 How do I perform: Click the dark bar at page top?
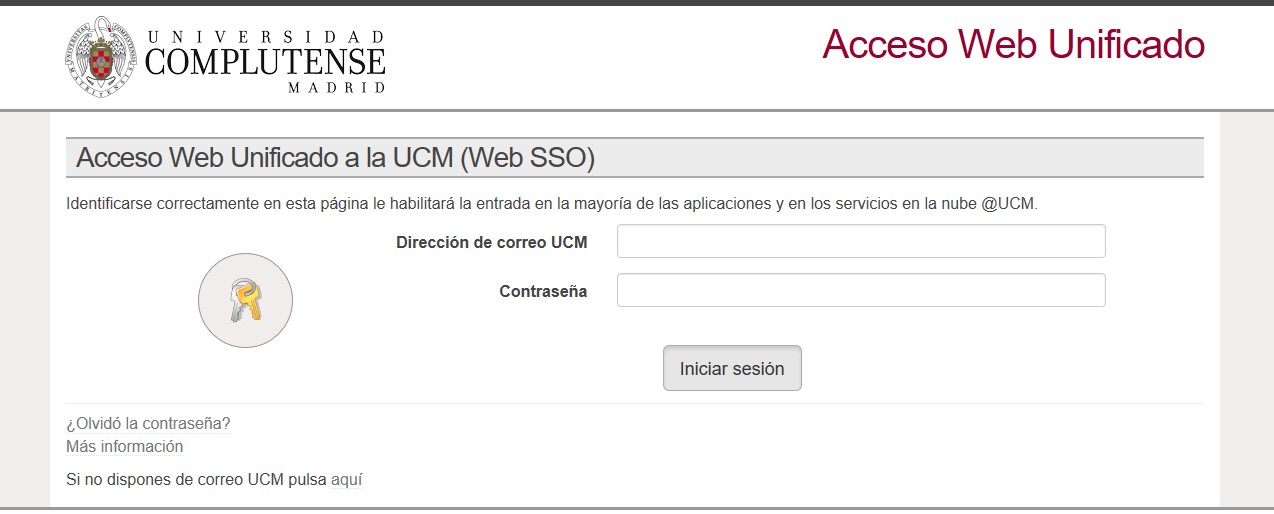tap(637, 3)
